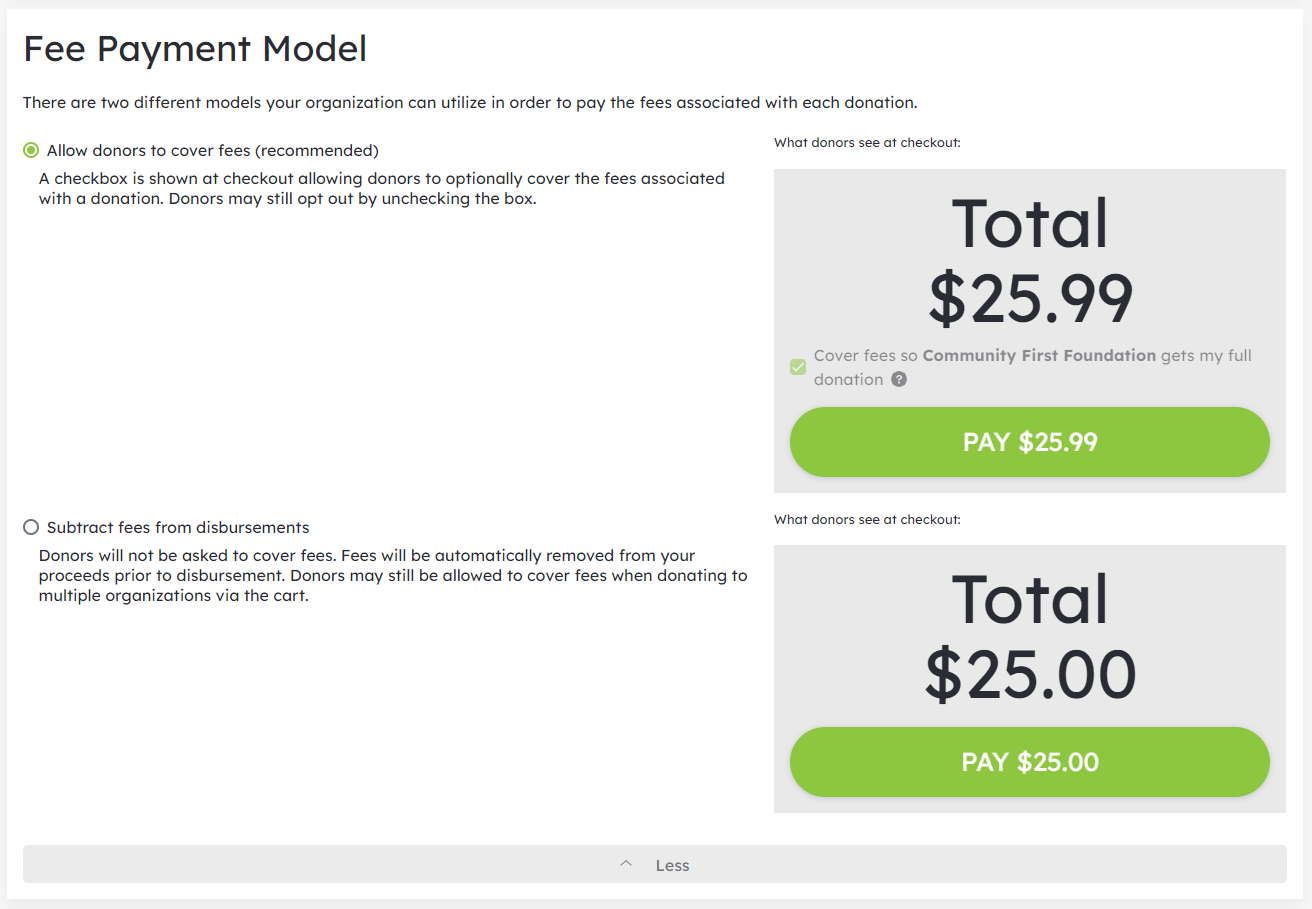The image size is (1312, 909).
Task: Click the first 'What donors see at checkout' caption
Action: [x=867, y=143]
